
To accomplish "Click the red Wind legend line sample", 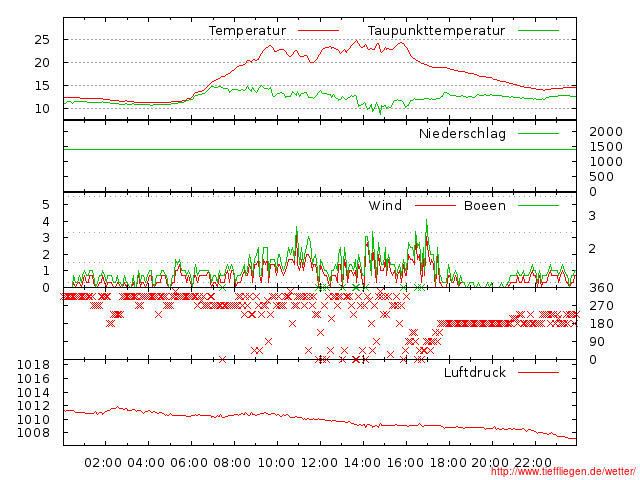I will point(435,205).
